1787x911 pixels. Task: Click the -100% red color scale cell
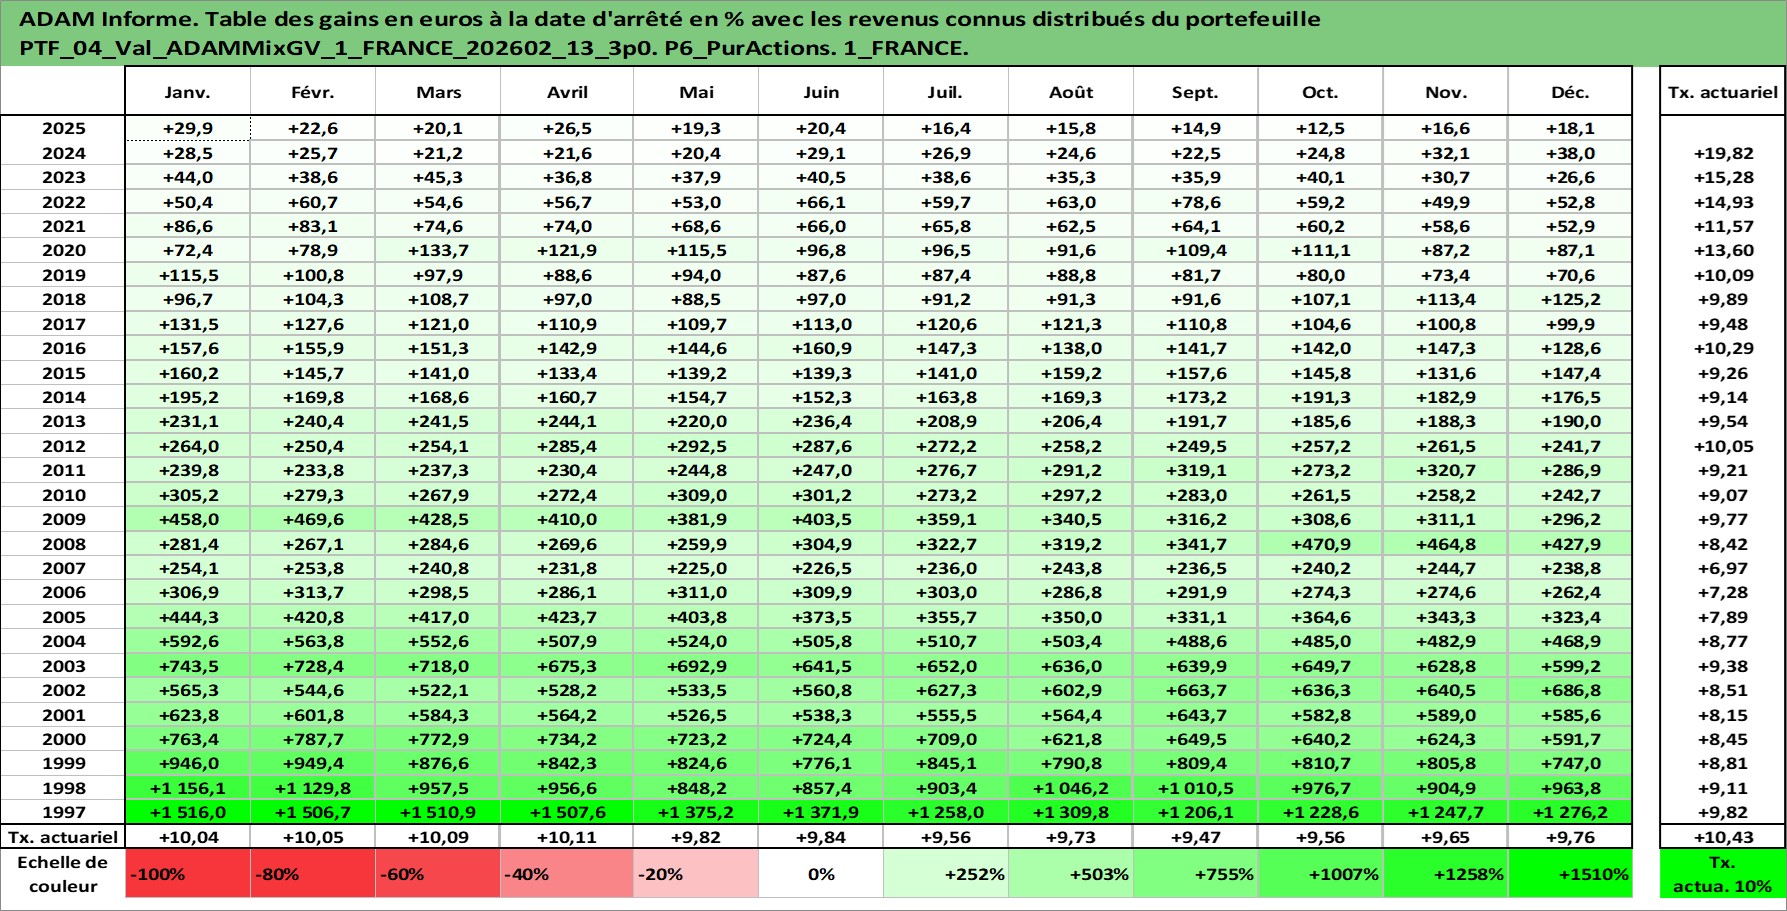(x=187, y=873)
